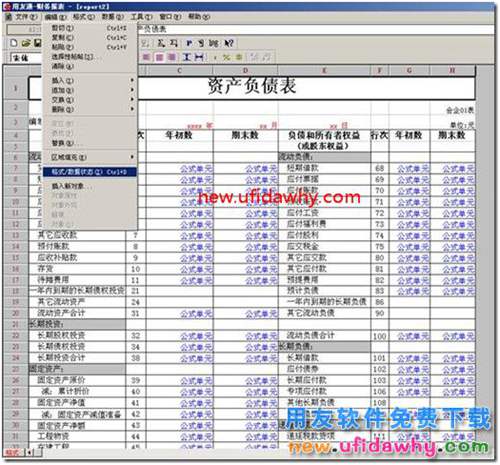Click the 期末数 header in column D

point(245,135)
